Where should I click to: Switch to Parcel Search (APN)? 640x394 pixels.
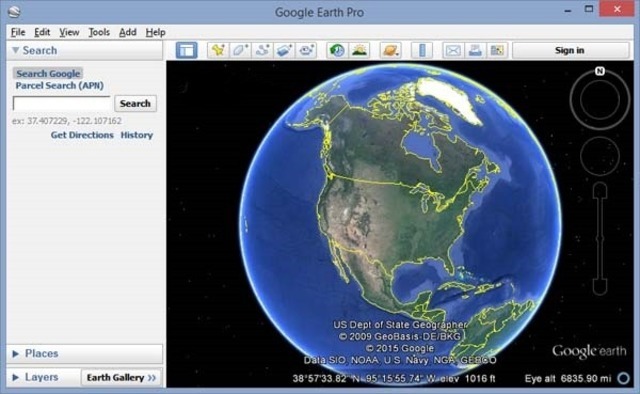click(60, 85)
